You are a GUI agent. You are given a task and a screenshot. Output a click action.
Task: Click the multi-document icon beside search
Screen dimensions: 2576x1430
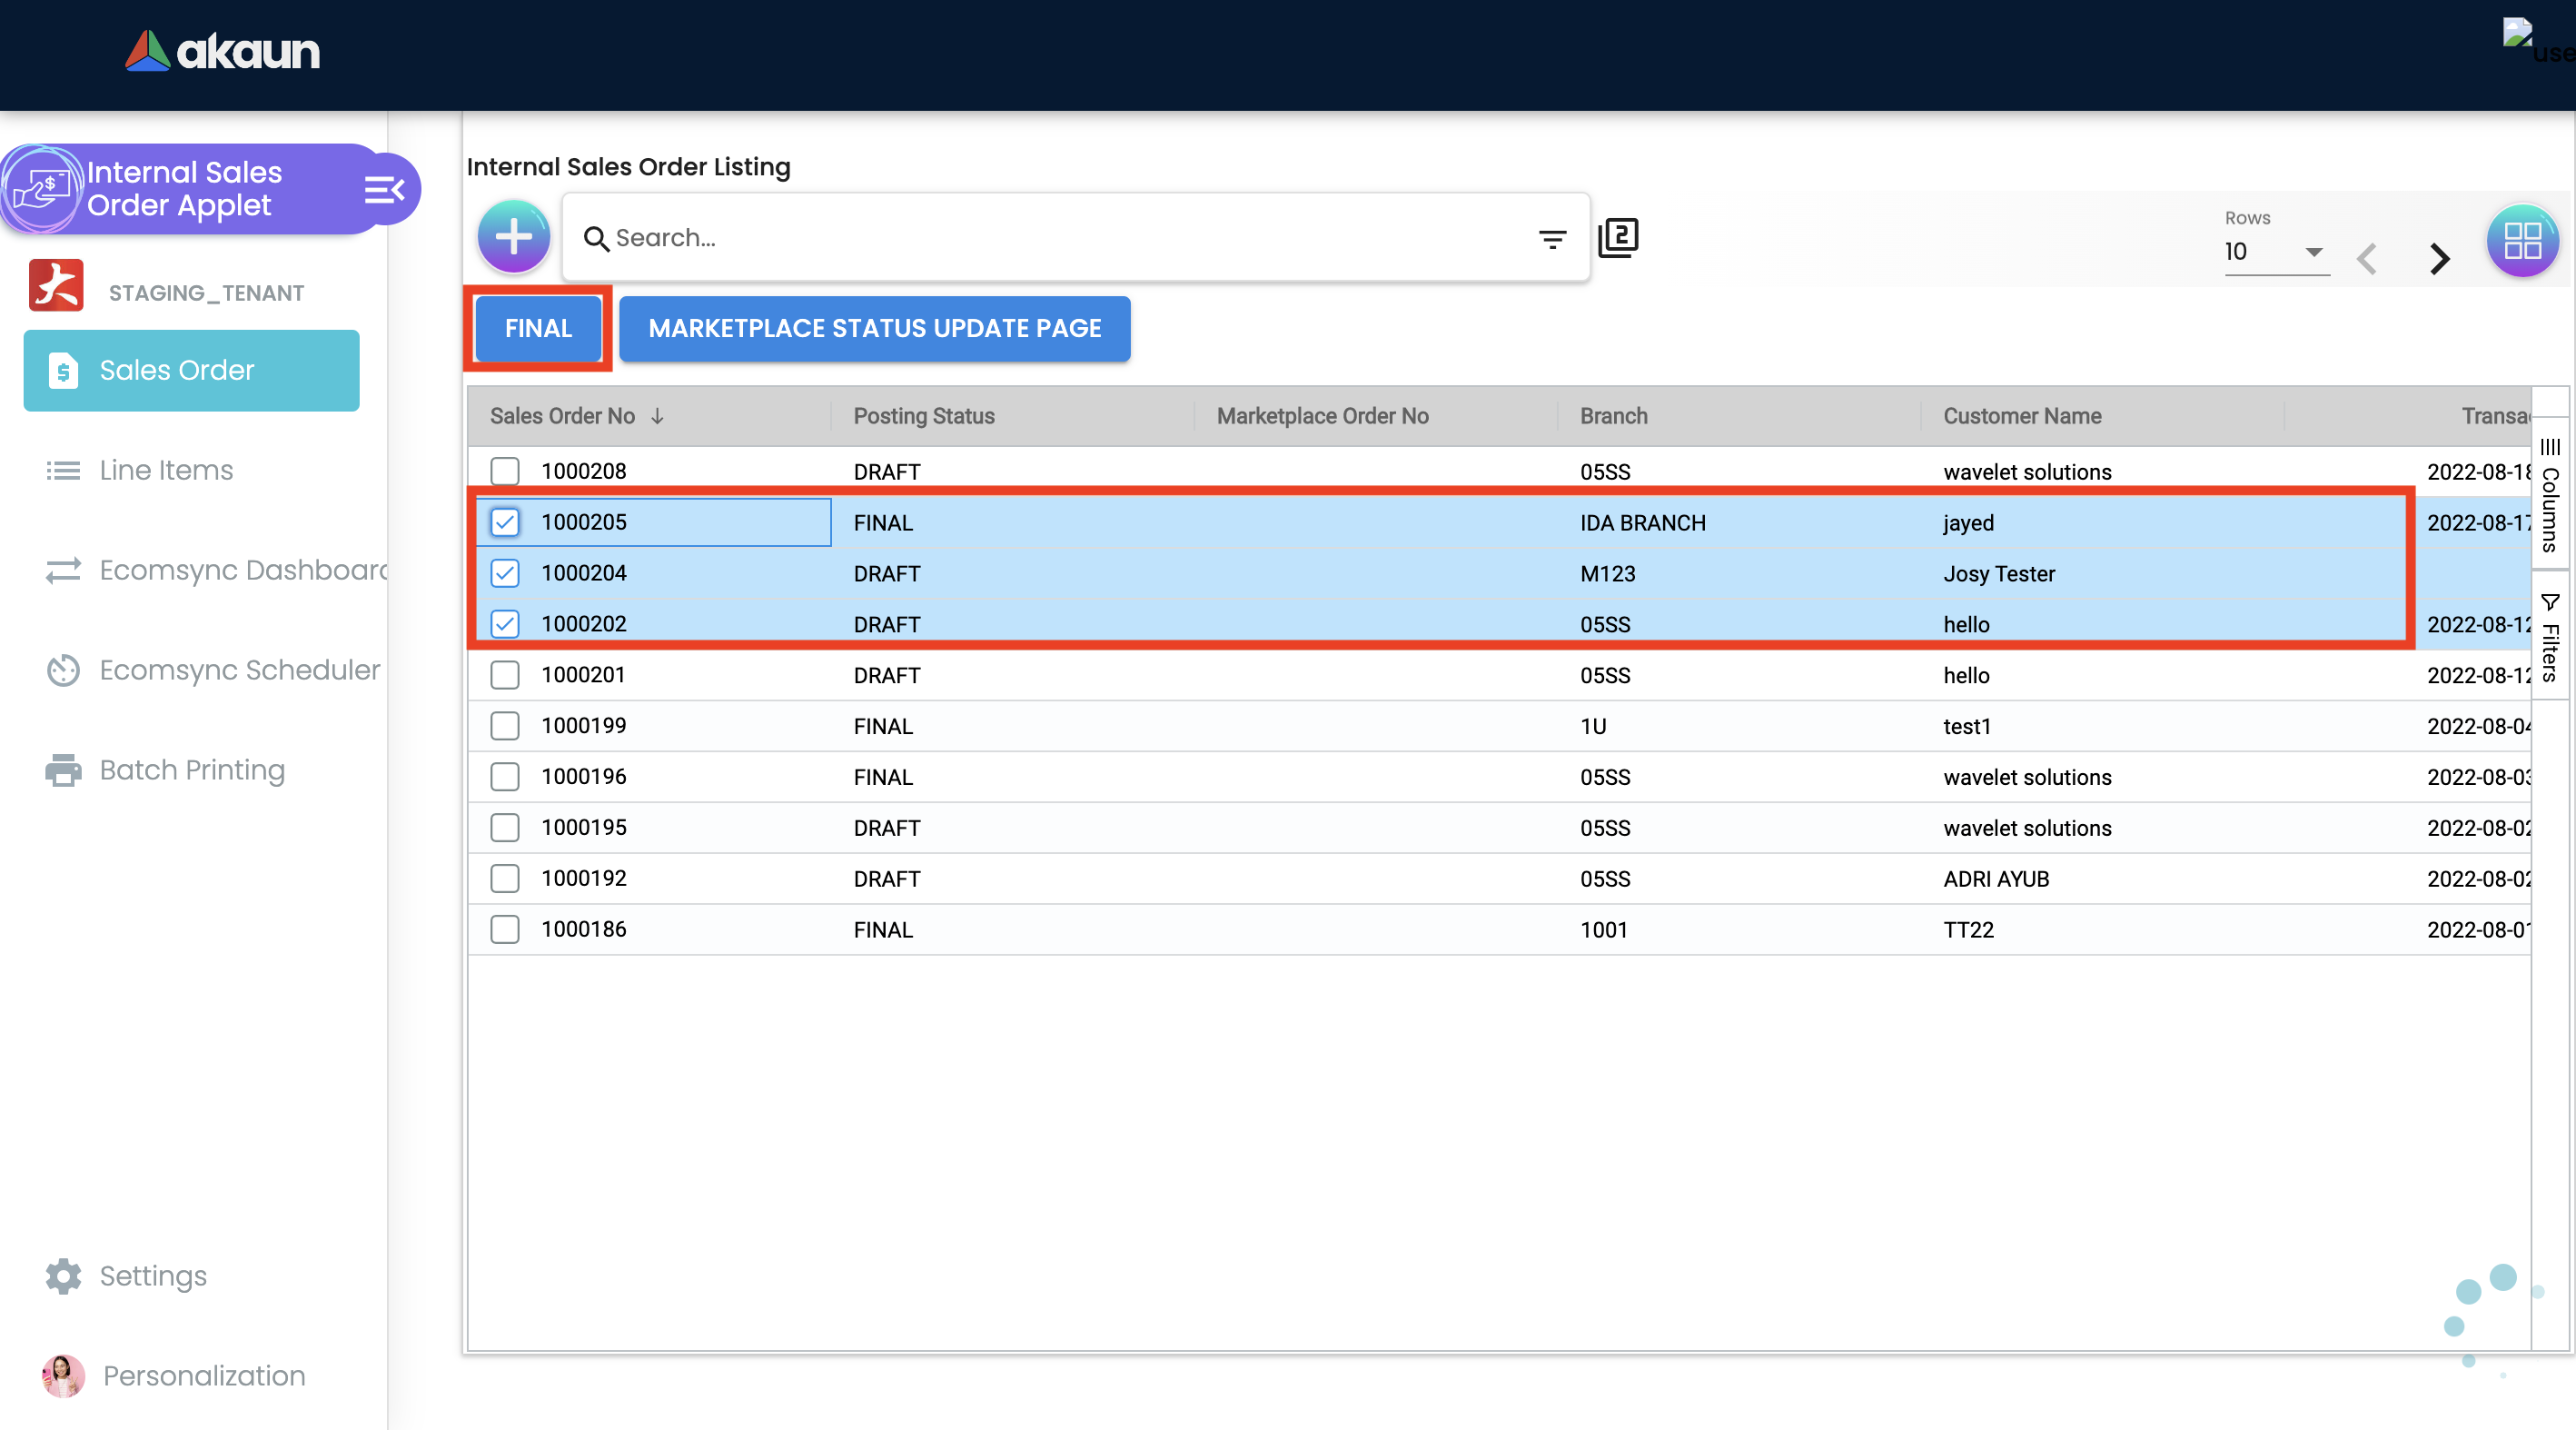point(1618,238)
